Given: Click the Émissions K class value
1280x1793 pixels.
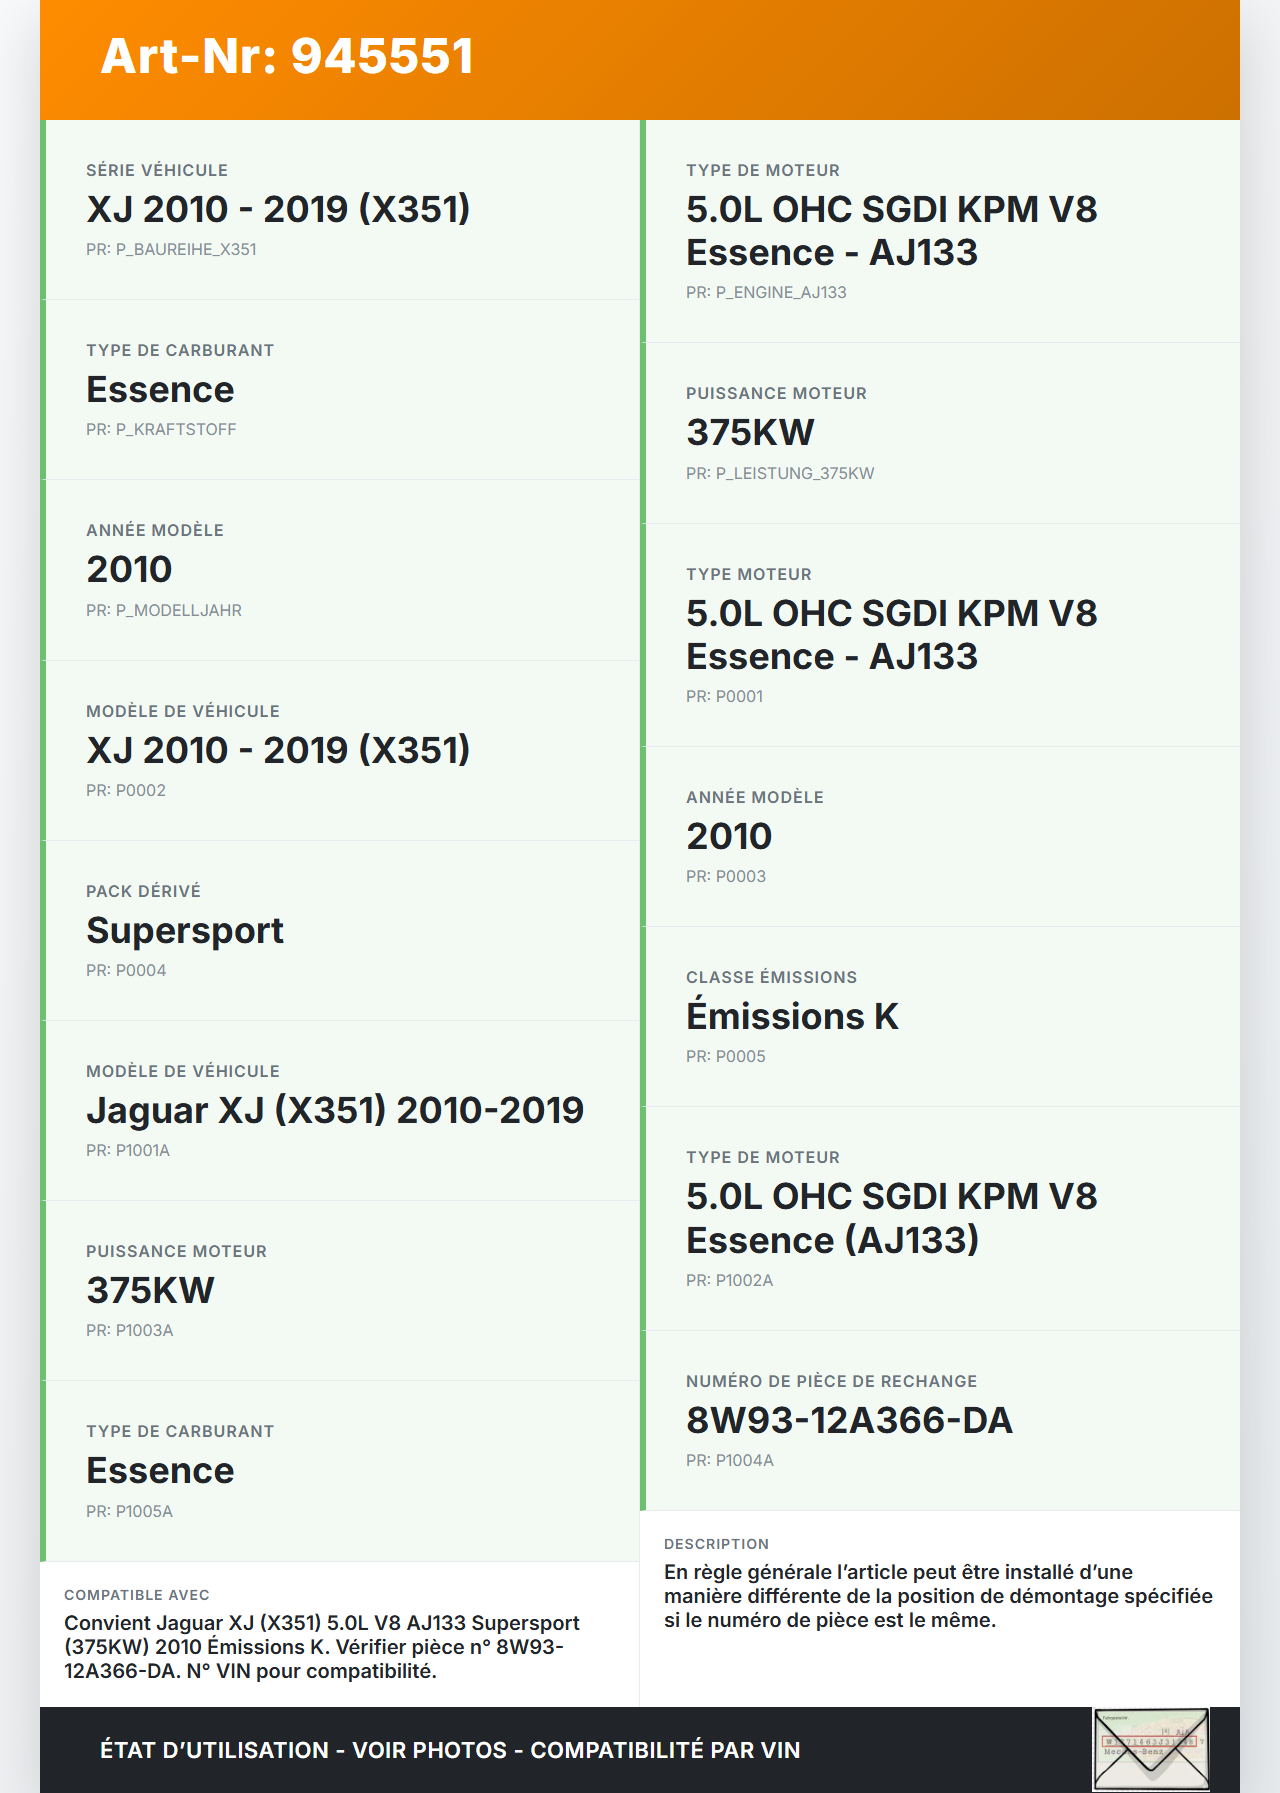Looking at the screenshot, I should point(792,1017).
